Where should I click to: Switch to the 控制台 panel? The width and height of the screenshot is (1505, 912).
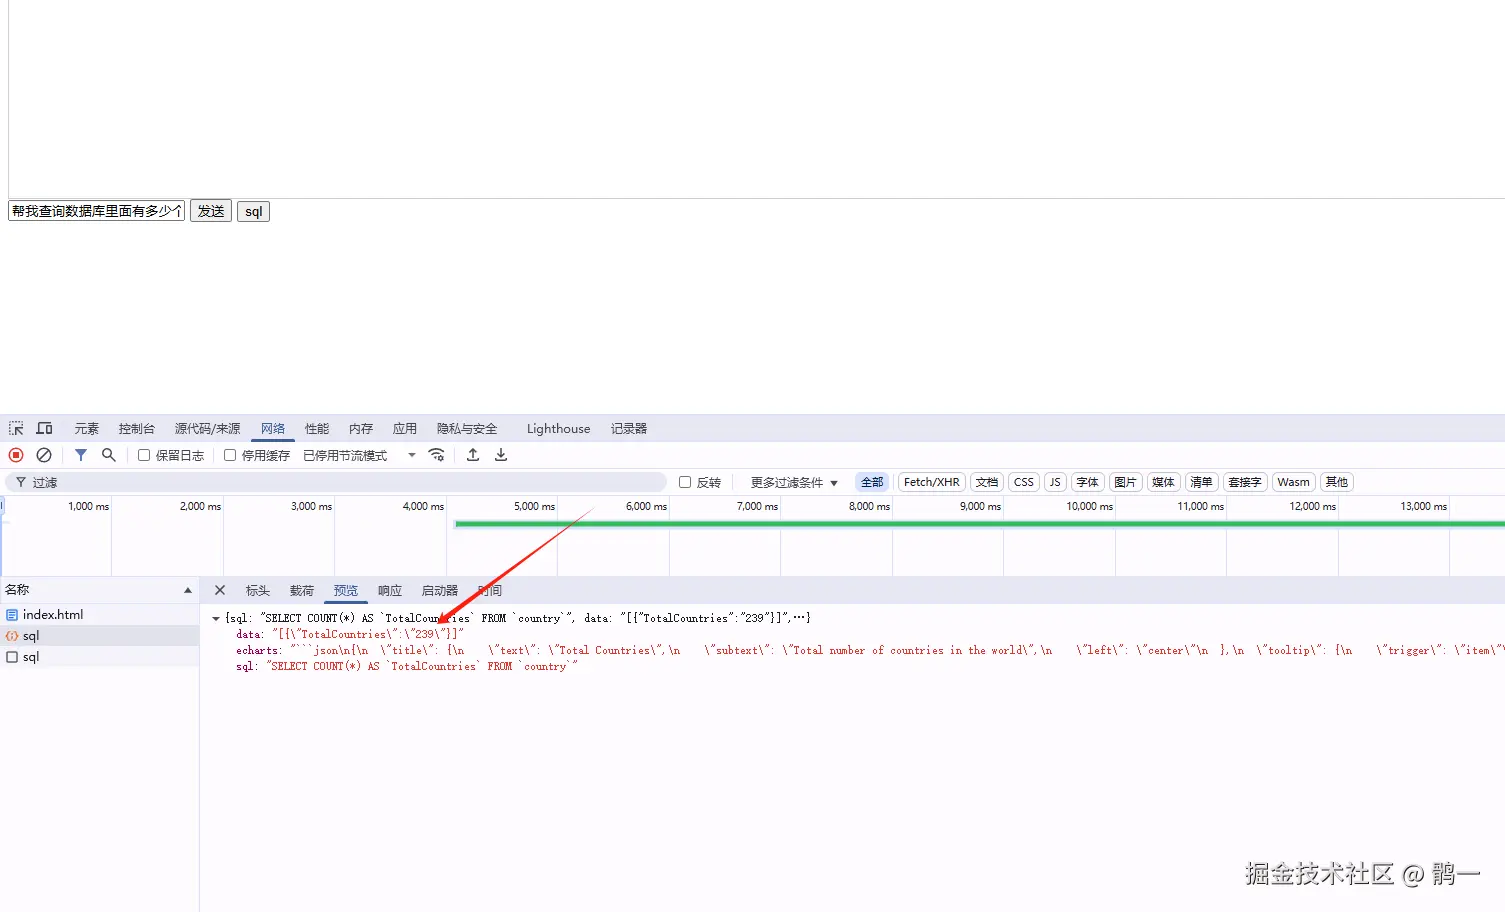(137, 428)
